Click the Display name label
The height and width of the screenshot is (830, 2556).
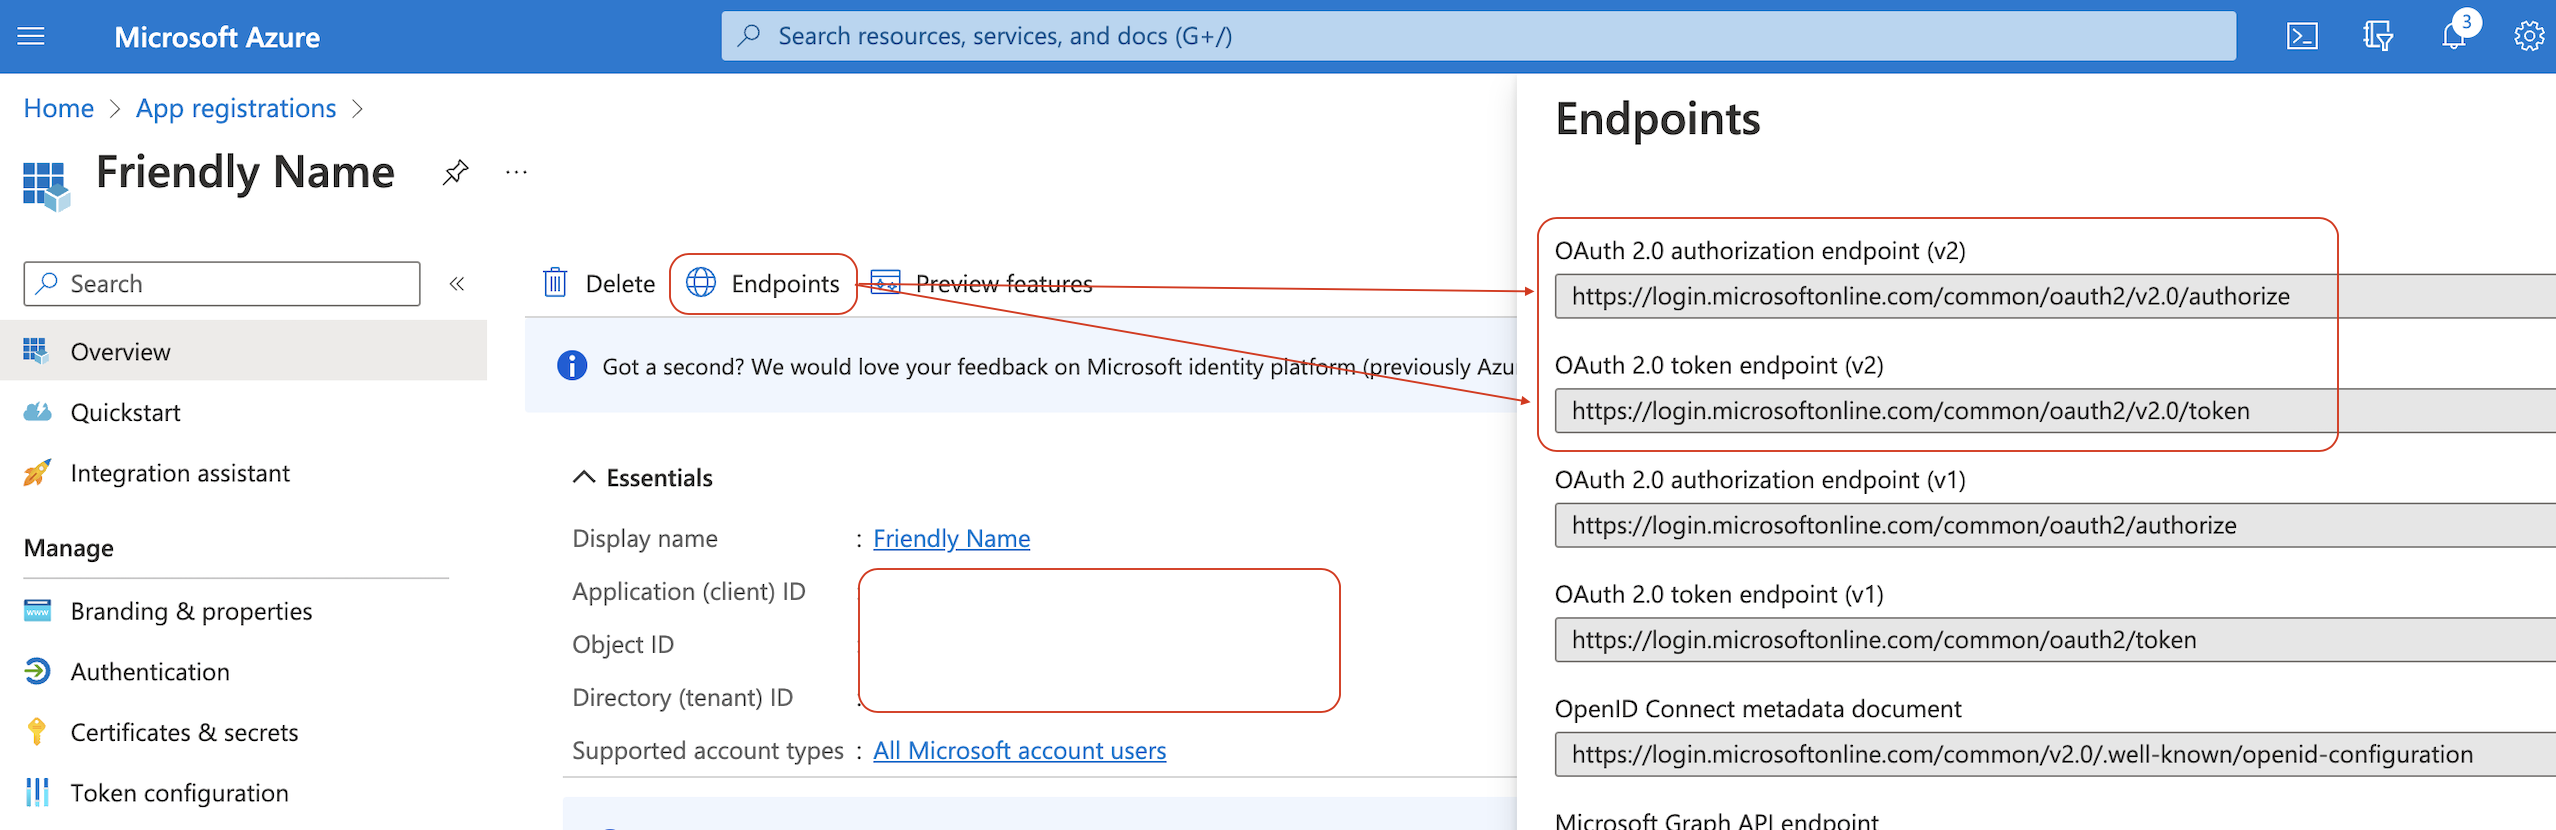(645, 538)
